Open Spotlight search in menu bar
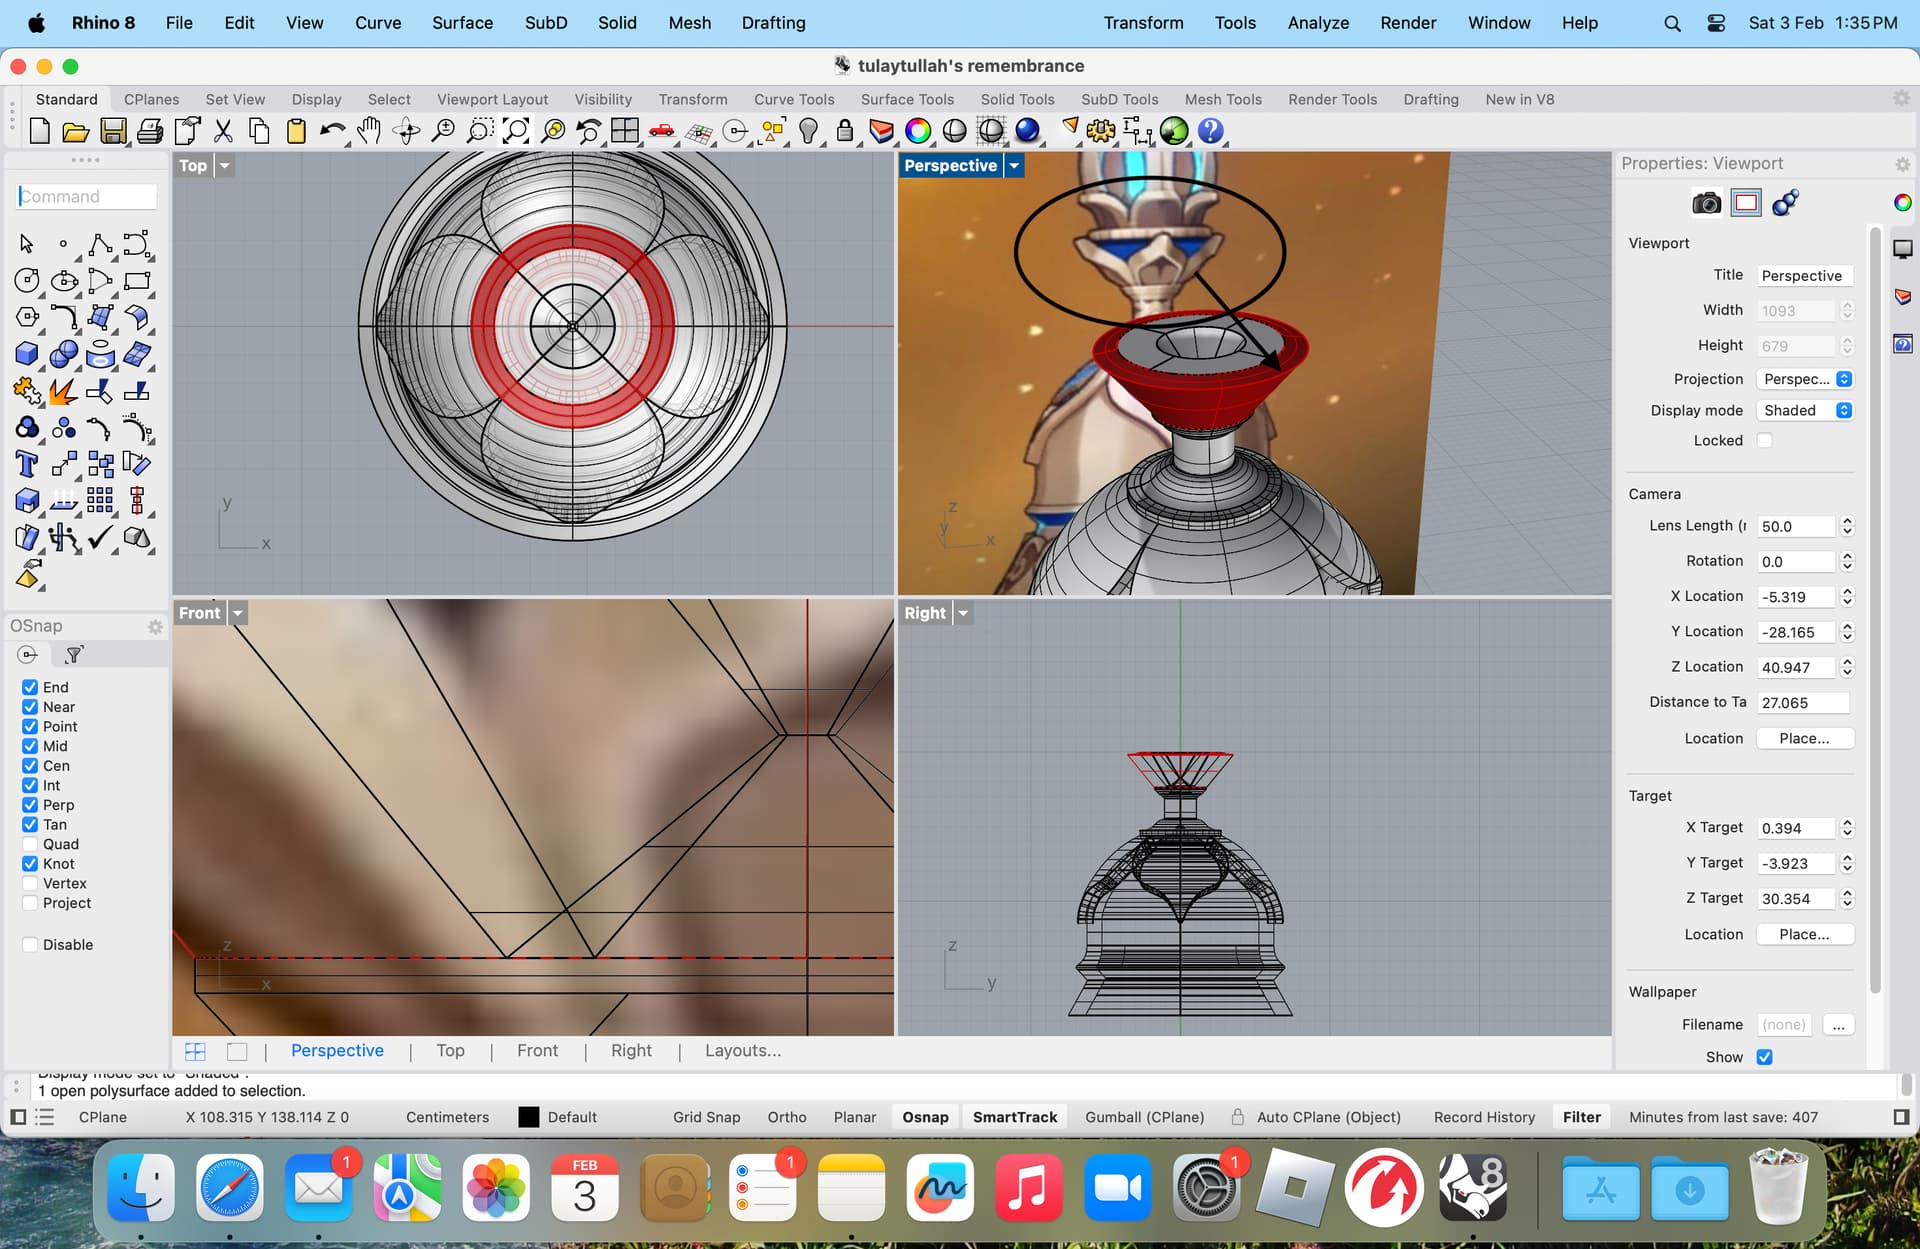 (x=1672, y=23)
